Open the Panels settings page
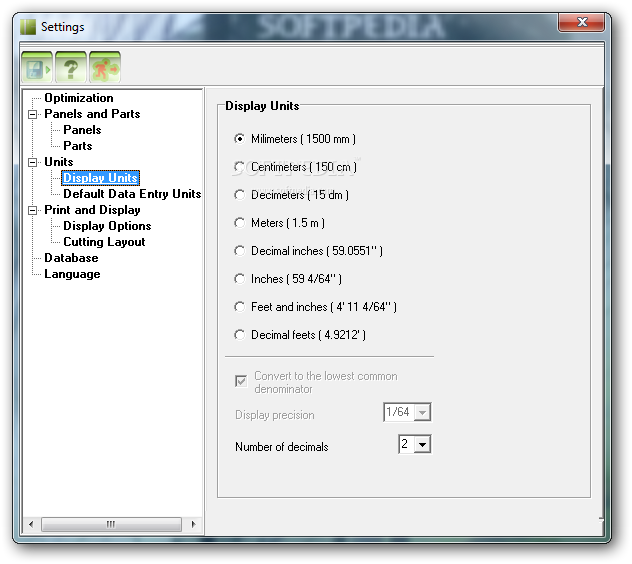This screenshot has height=564, width=632. (82, 130)
